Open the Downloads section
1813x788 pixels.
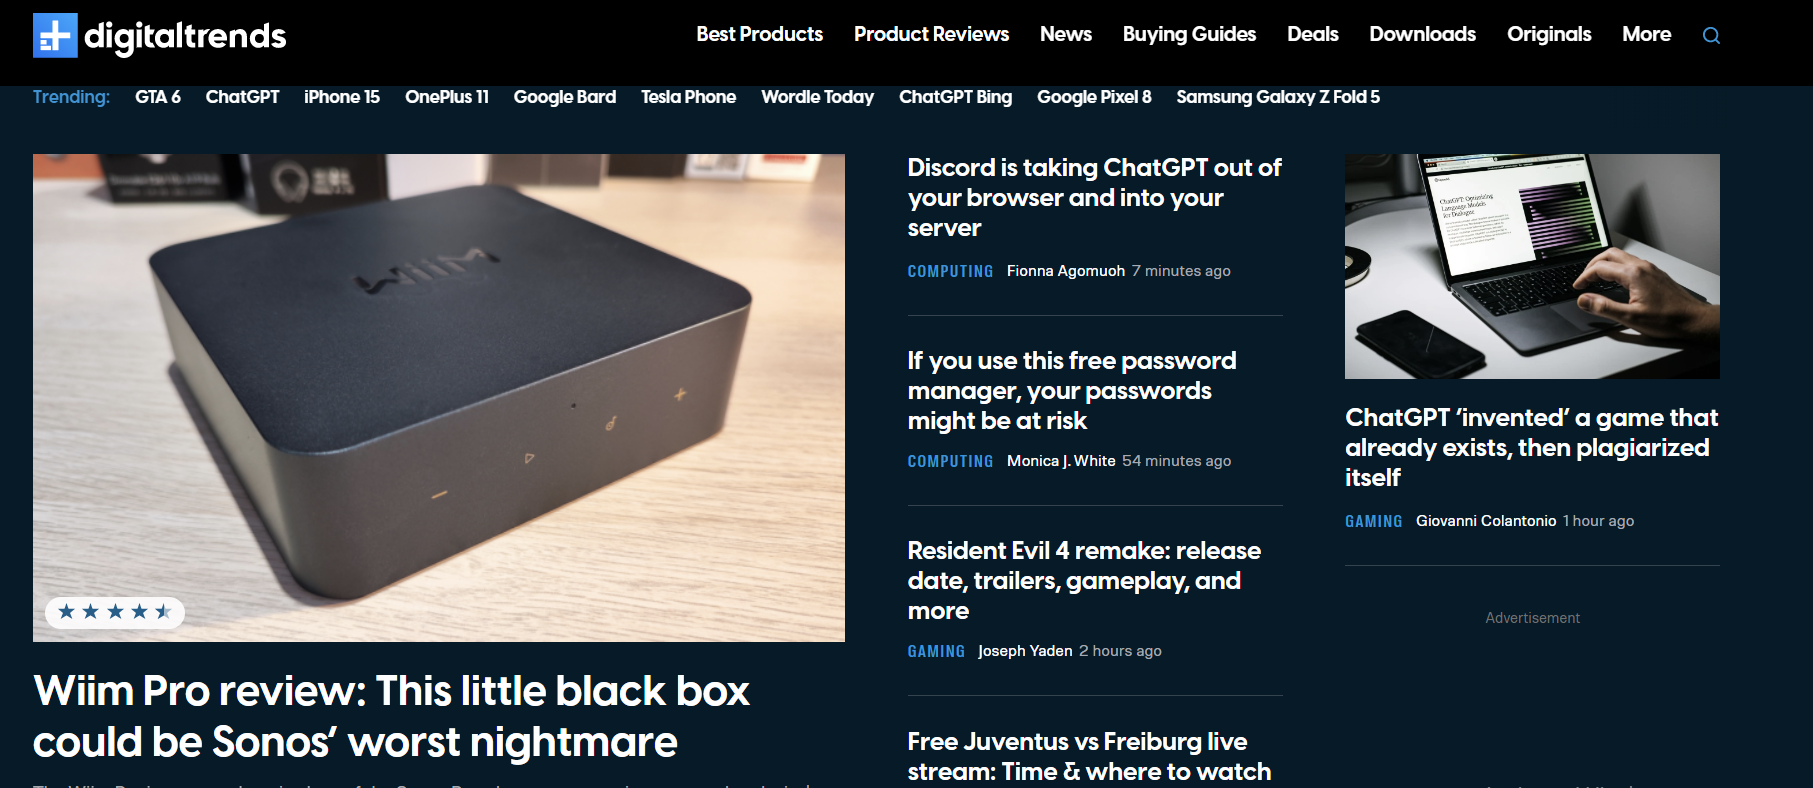(1422, 34)
